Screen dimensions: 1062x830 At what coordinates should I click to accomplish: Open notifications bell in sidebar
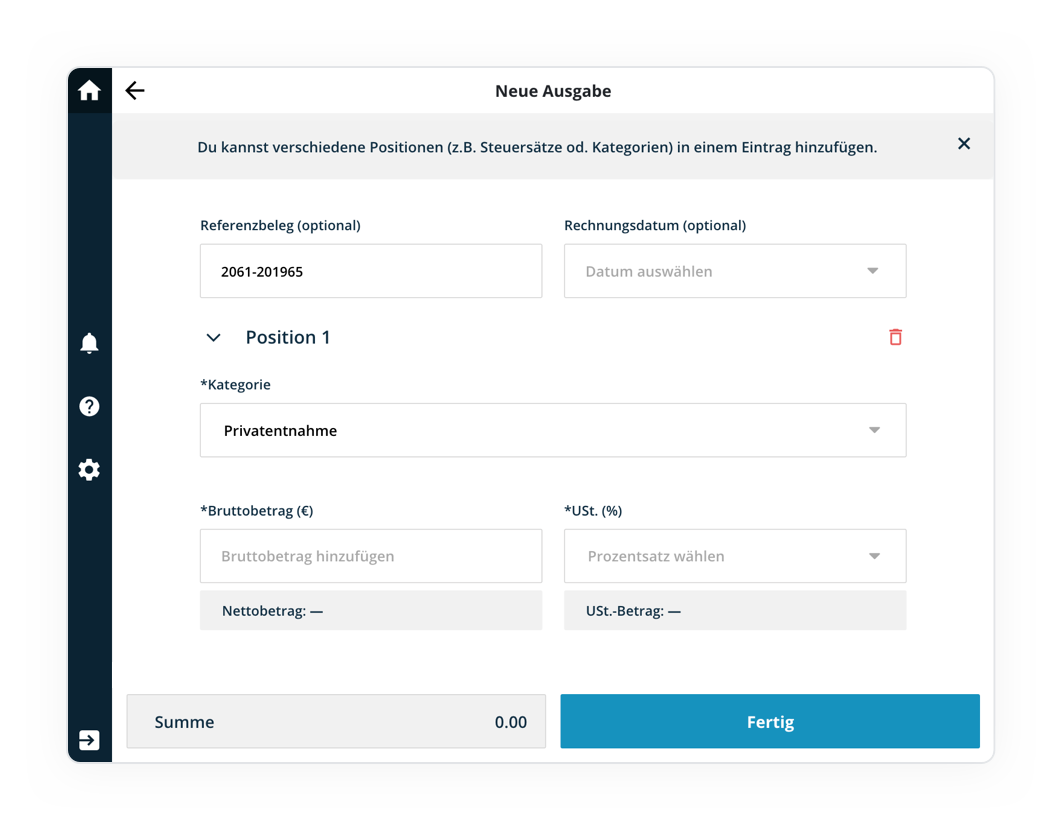[x=89, y=343]
